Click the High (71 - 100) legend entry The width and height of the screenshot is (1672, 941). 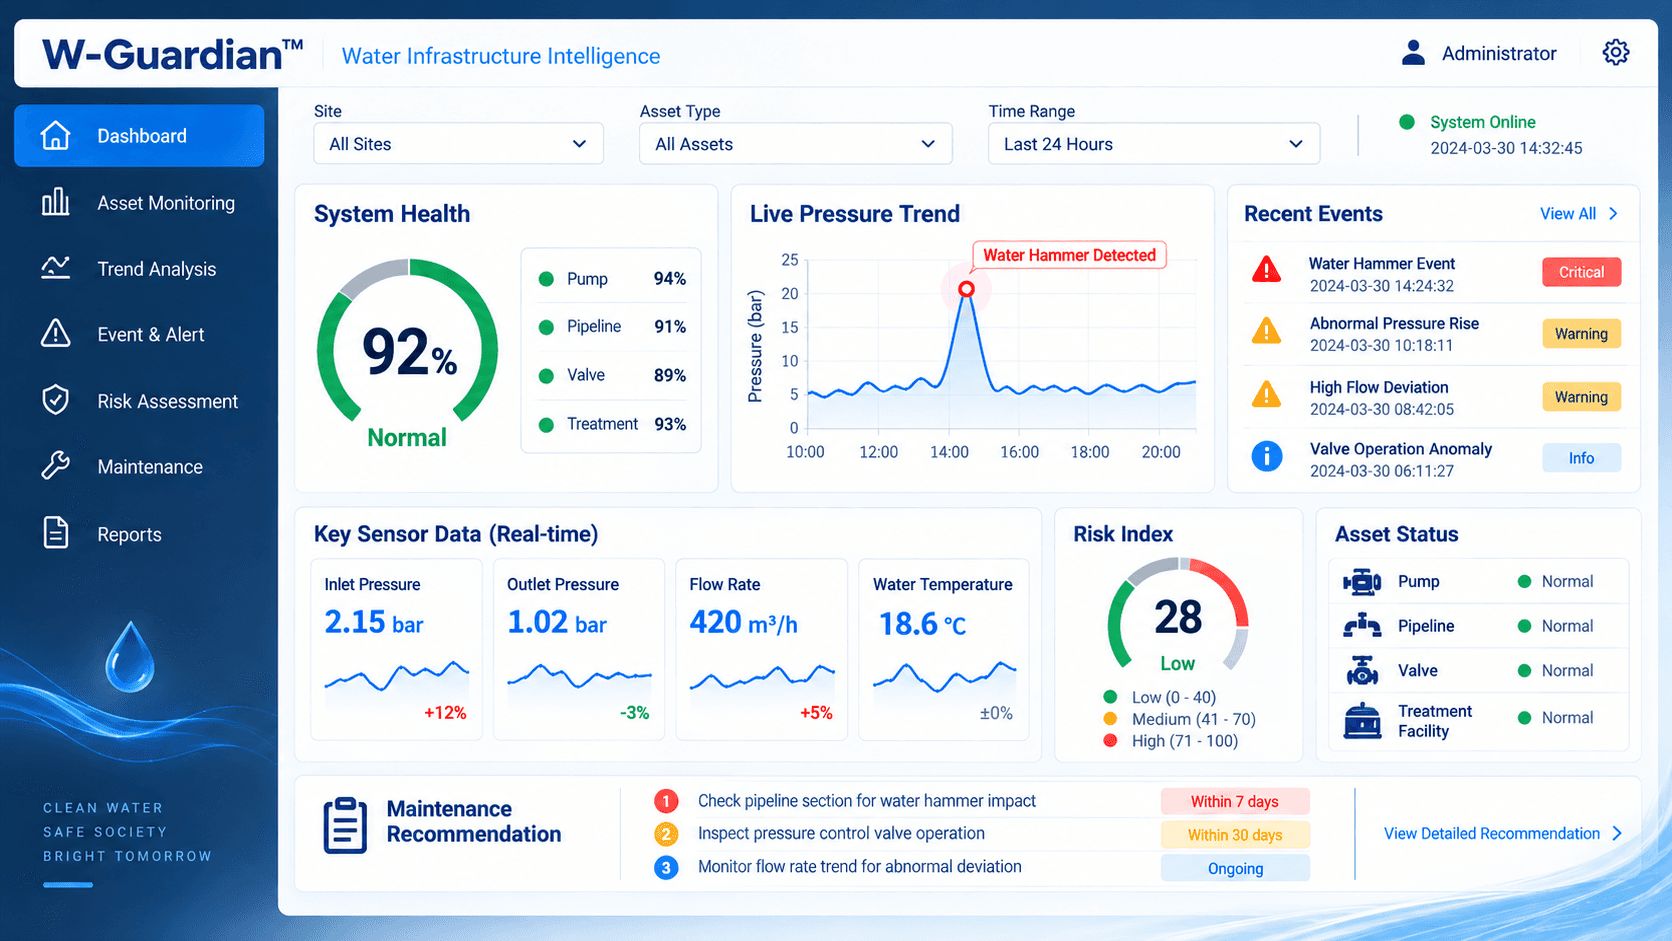pos(1171,741)
